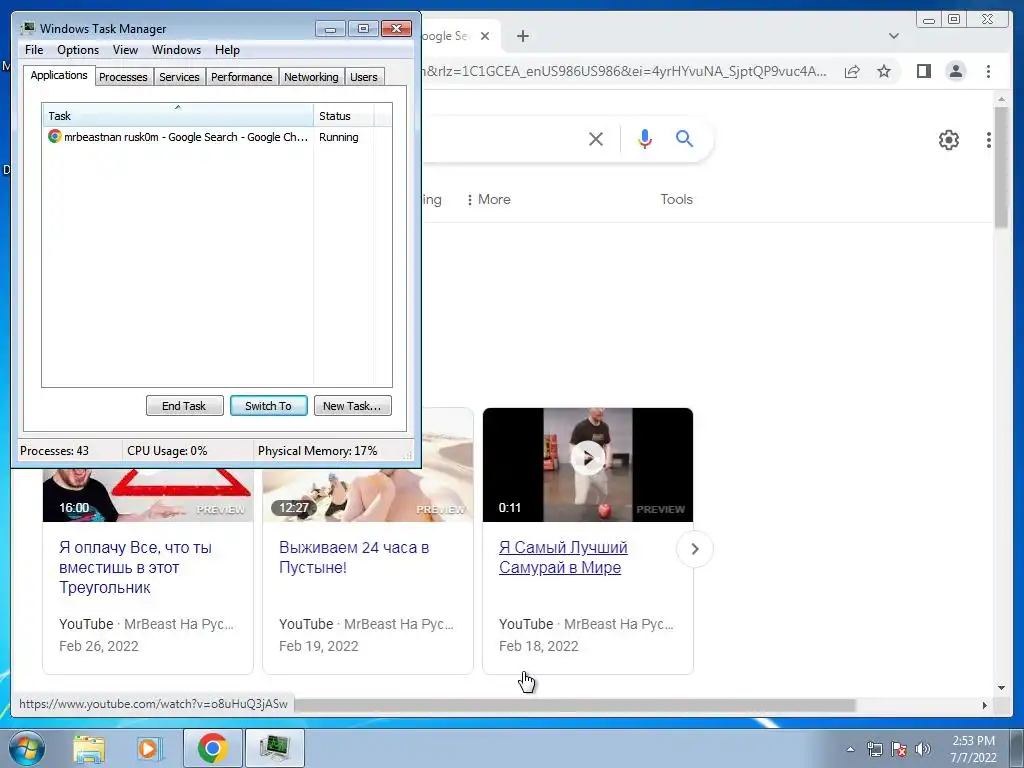Click 'Processes: 43' status text
The height and width of the screenshot is (768, 1024).
[54, 451]
